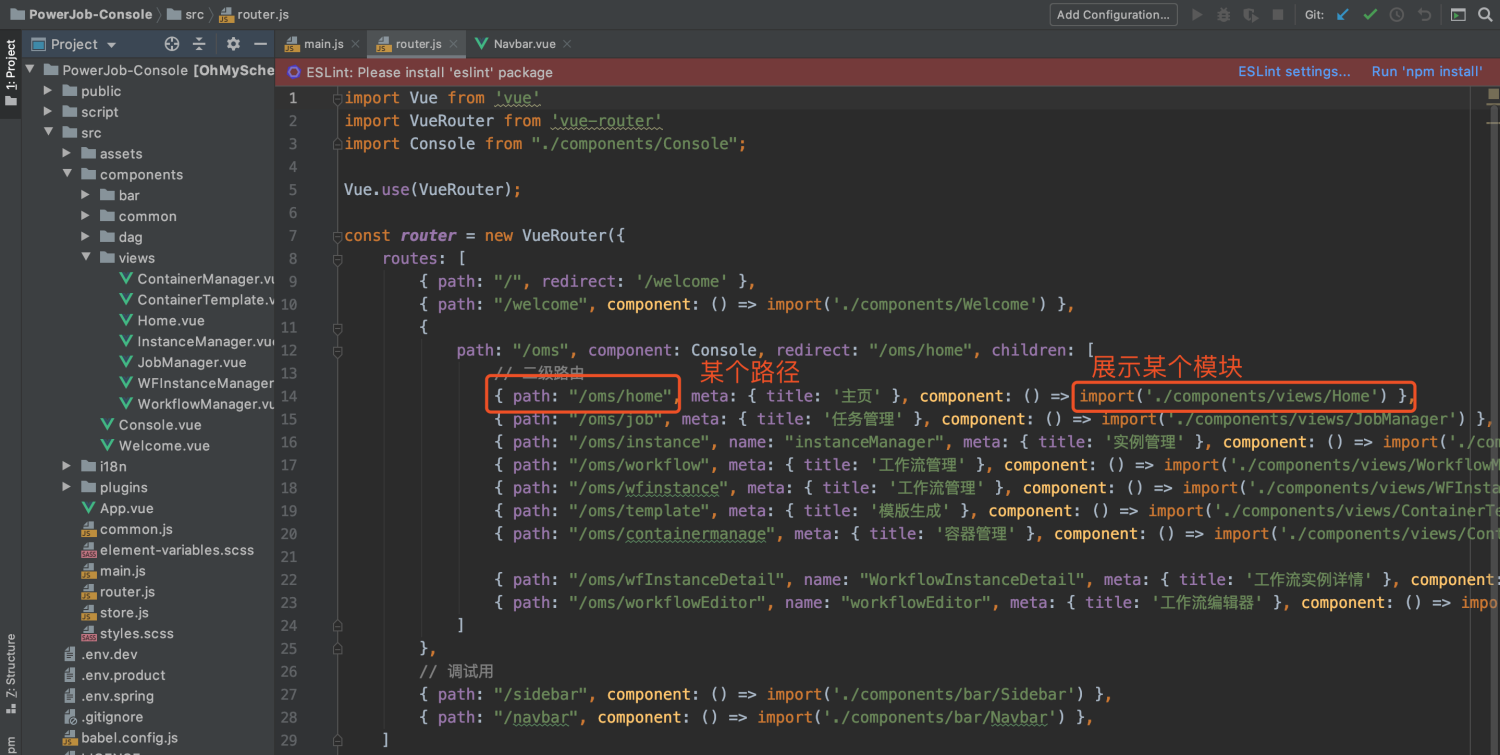
Task: Click Git Commit green checkmark
Action: click(x=1370, y=15)
